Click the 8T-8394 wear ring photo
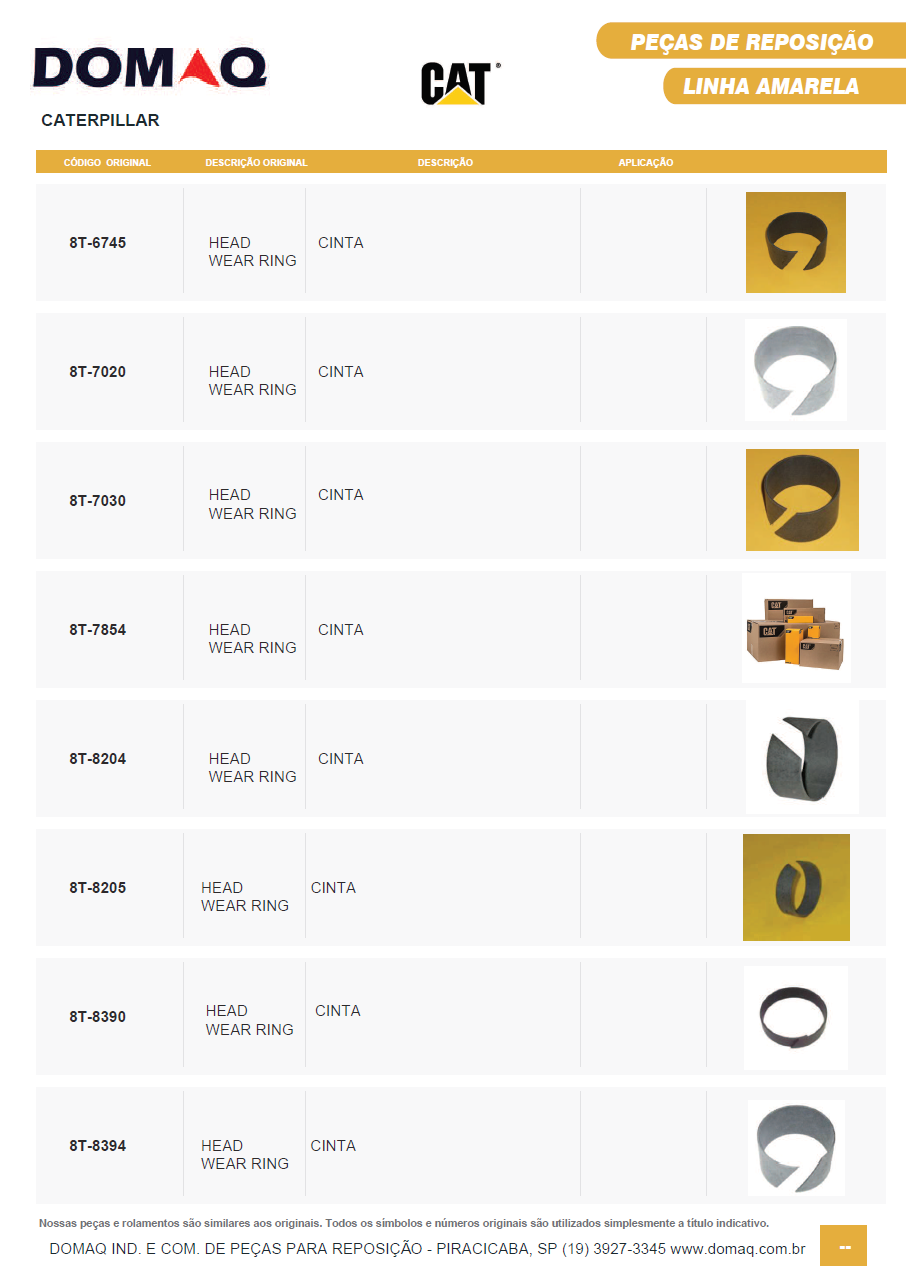 796,1147
